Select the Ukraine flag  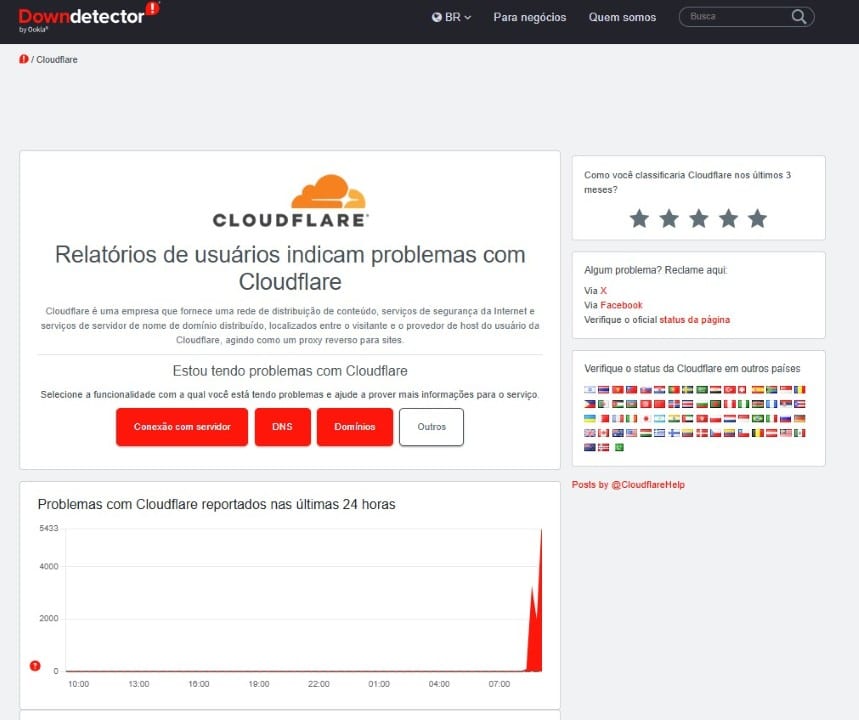click(590, 419)
